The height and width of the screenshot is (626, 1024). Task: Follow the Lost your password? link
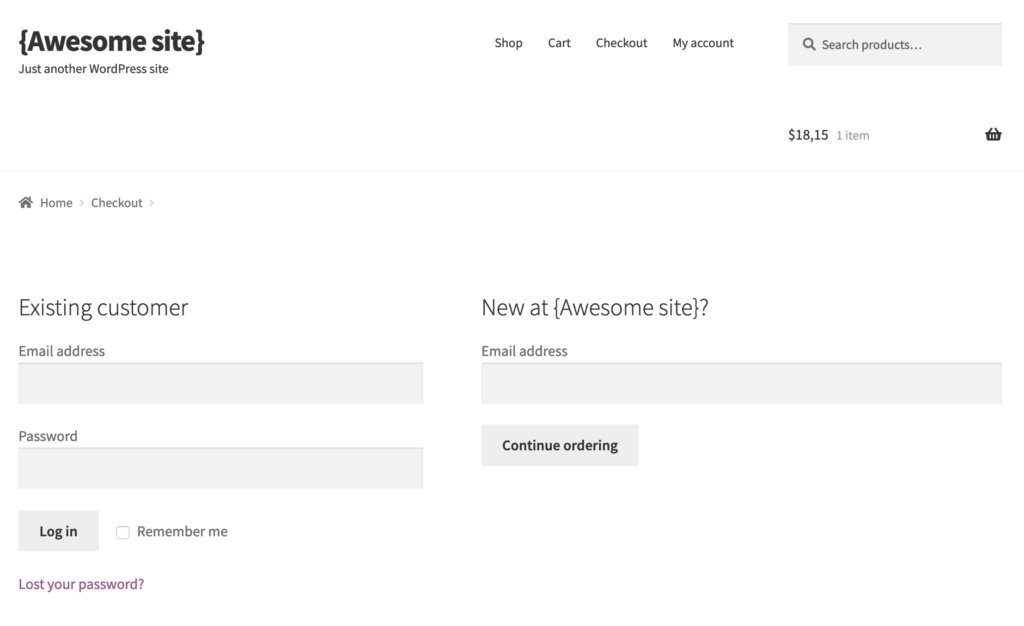click(81, 584)
